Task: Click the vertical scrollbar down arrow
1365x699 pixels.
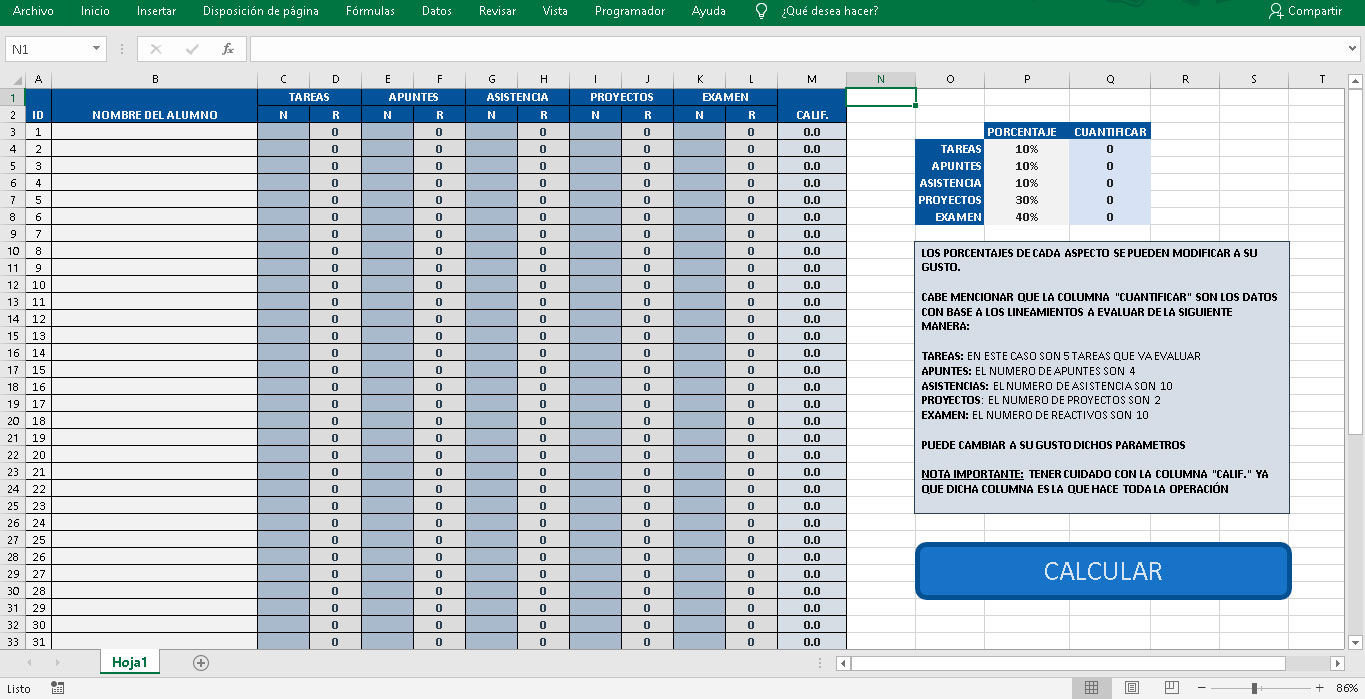Action: [x=1356, y=642]
